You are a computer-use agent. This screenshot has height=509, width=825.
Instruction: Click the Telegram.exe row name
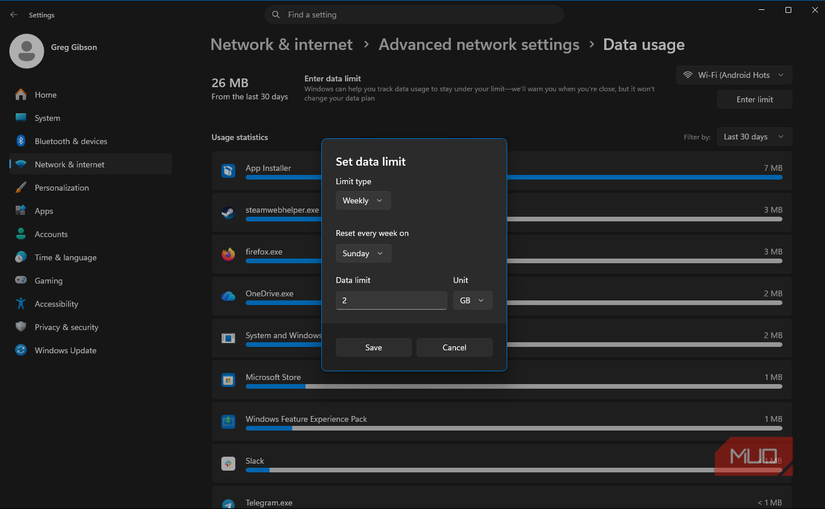(268, 503)
